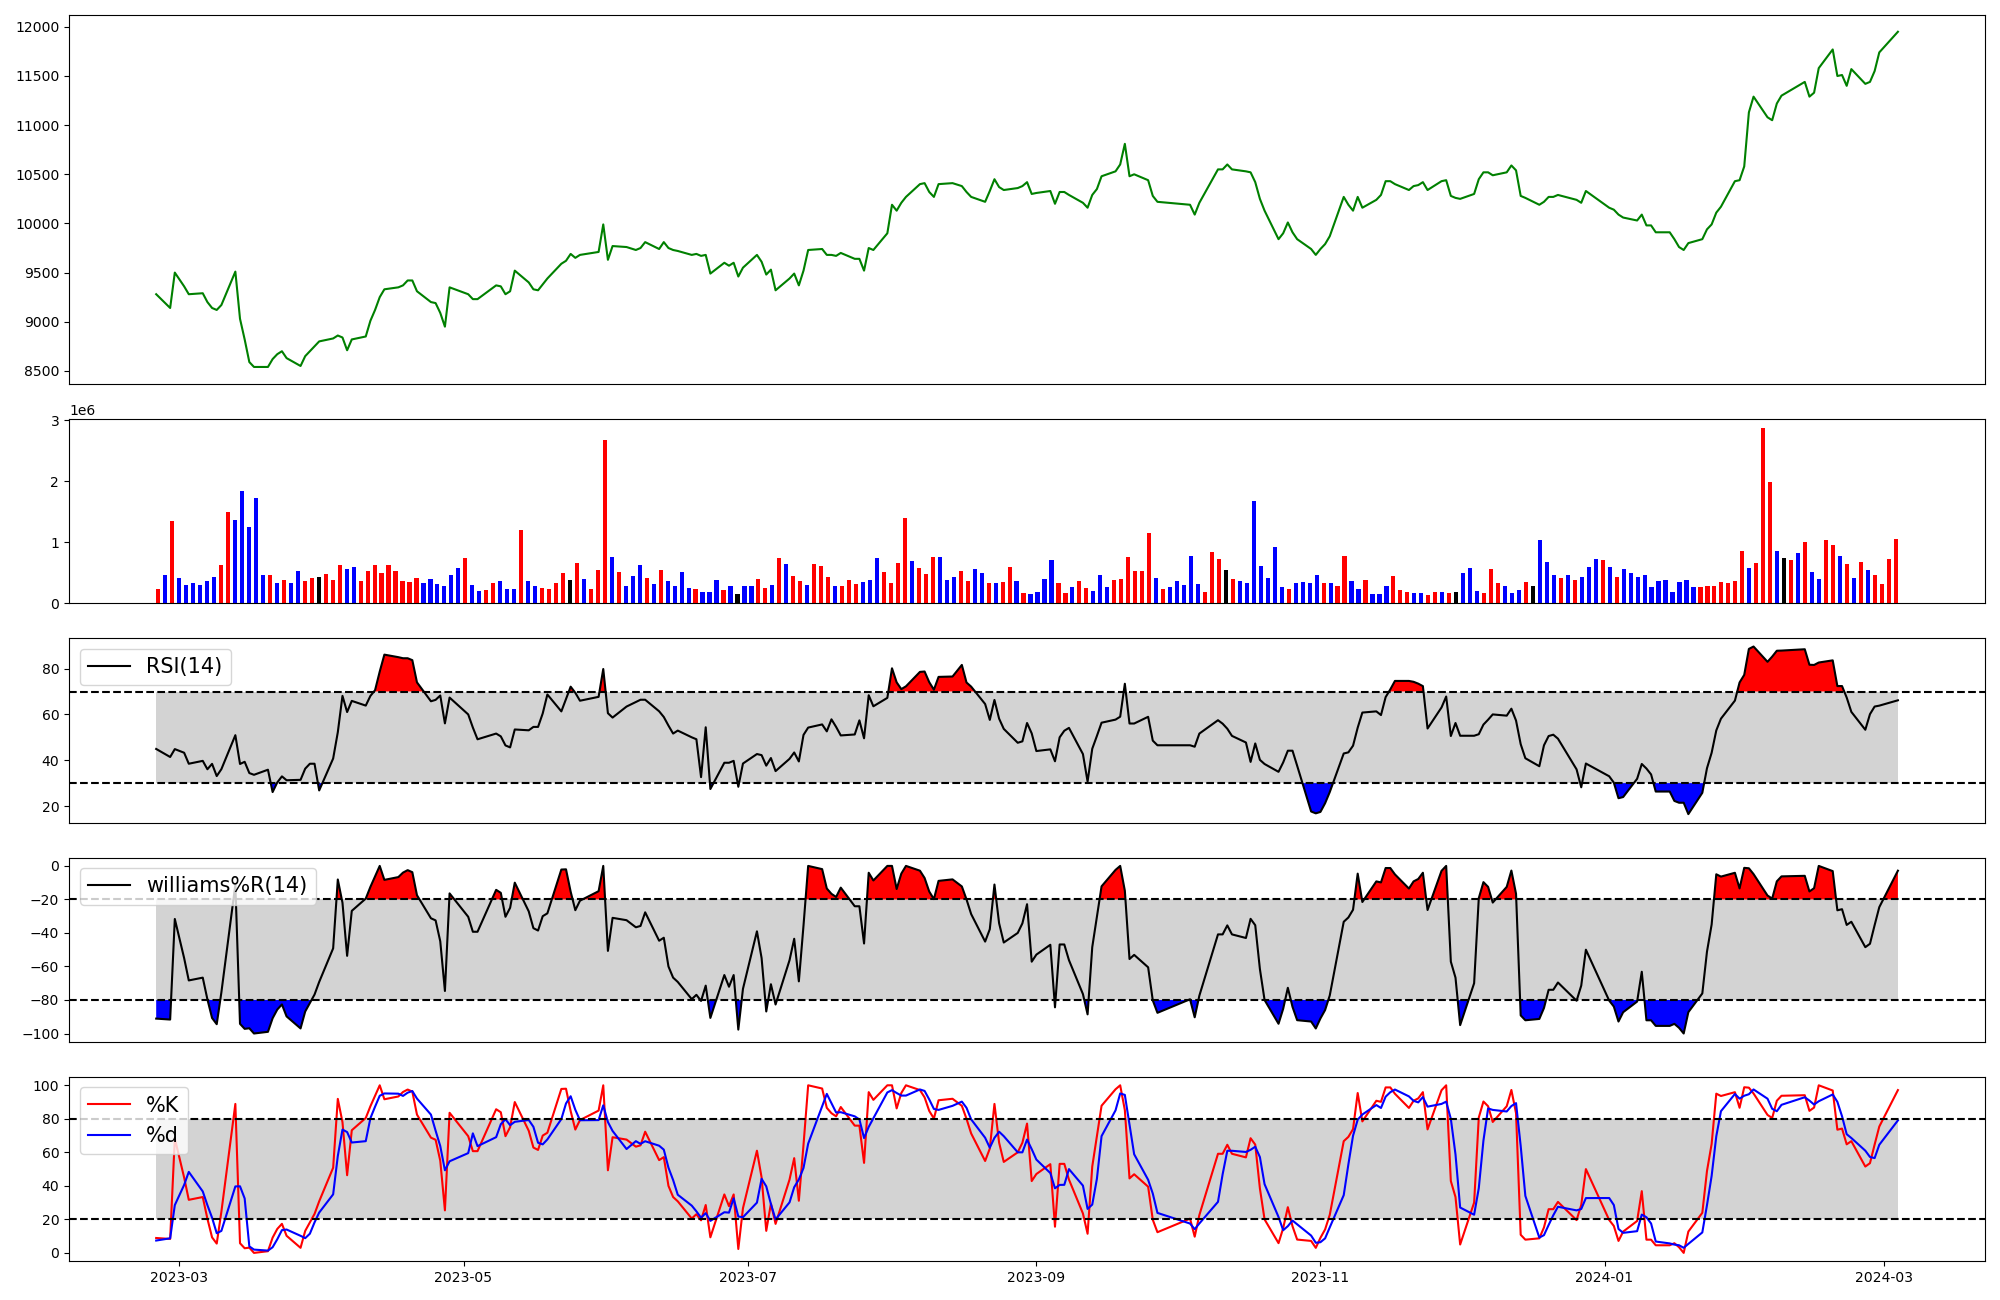Click the 2023-07 x-axis date label

(748, 1277)
